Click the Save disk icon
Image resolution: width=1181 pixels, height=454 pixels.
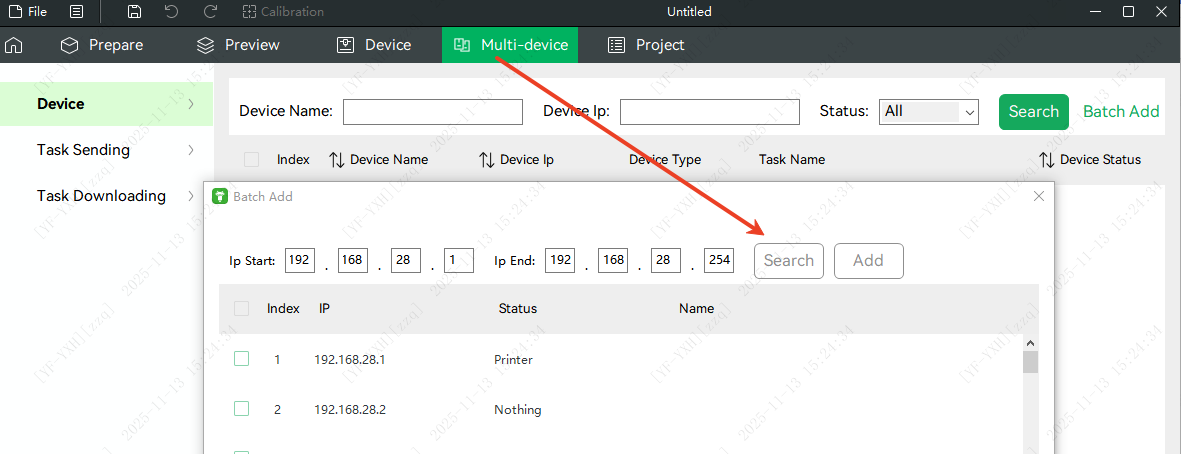(135, 12)
